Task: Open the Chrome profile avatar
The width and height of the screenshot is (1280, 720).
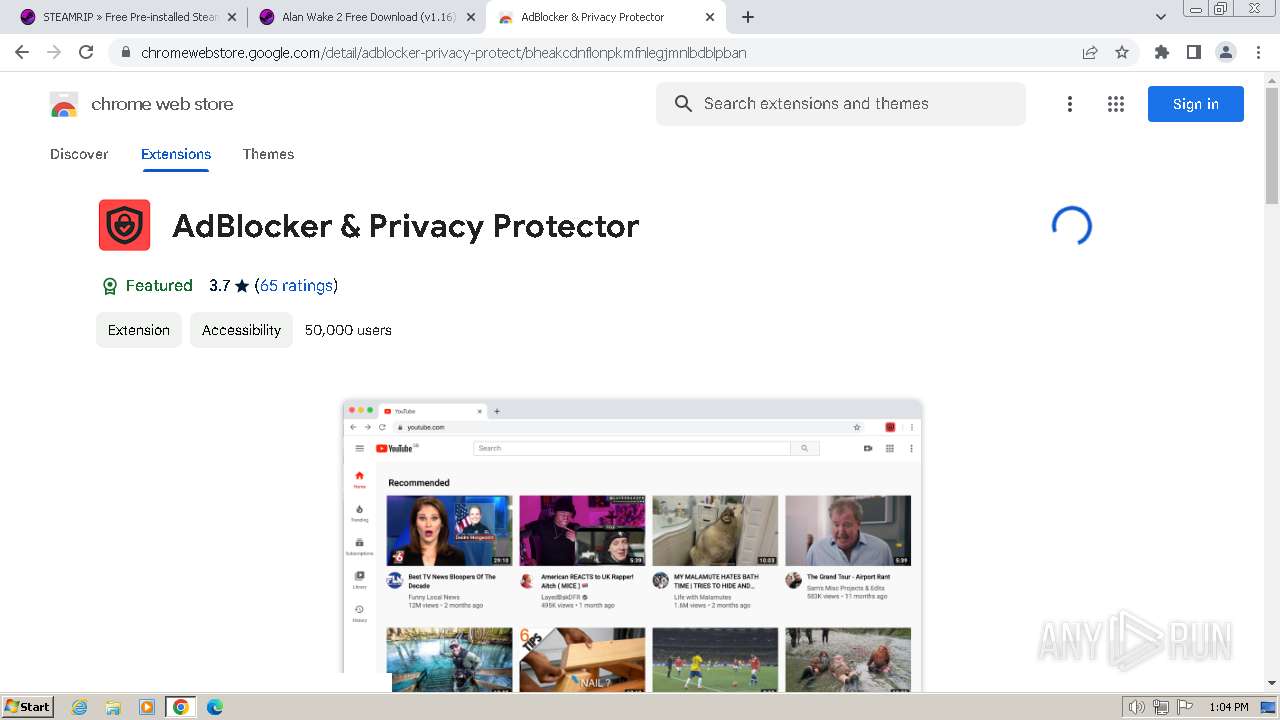Action: coord(1225,52)
